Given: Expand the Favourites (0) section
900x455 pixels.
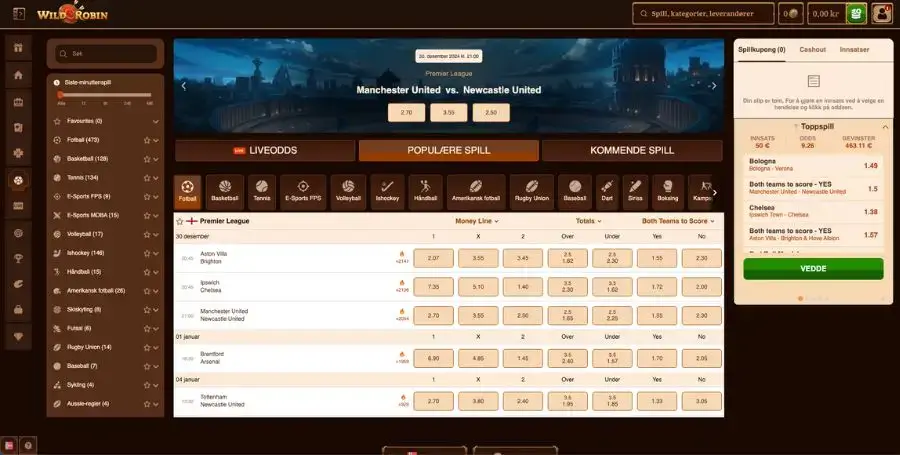Looking at the screenshot, I should coord(156,122).
